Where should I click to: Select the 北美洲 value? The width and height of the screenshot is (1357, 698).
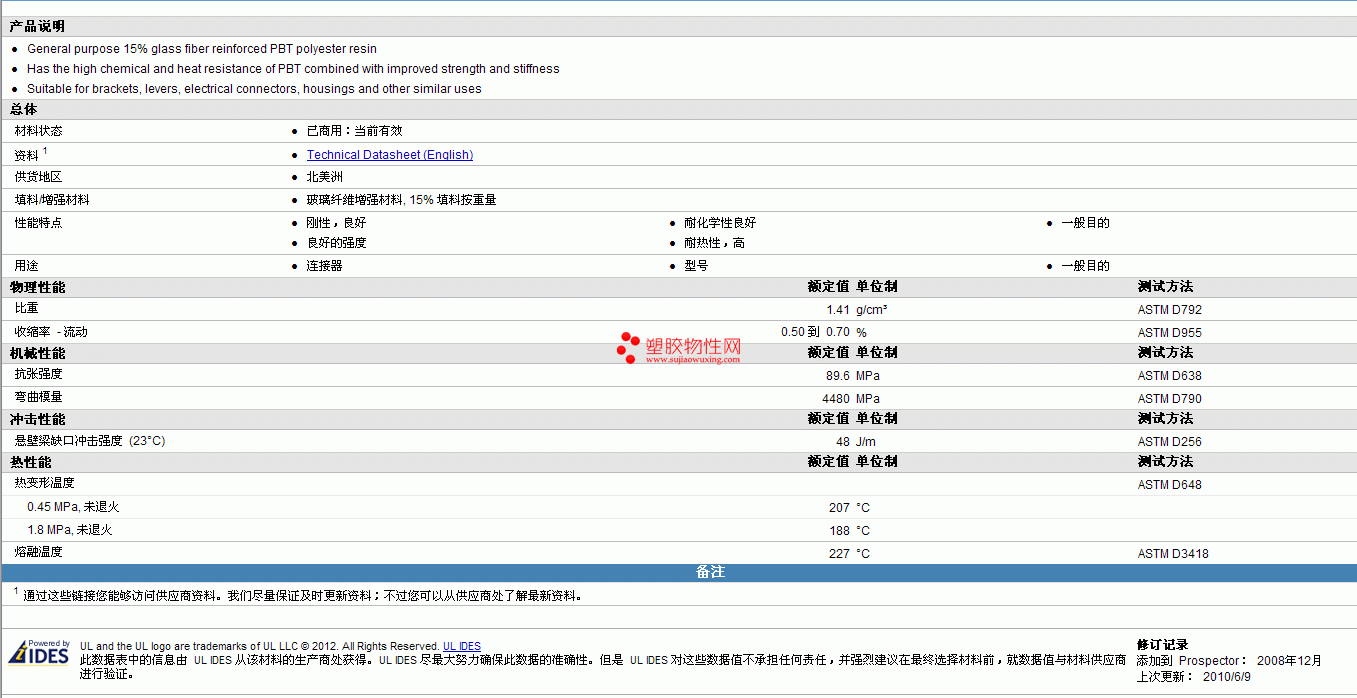pos(325,177)
